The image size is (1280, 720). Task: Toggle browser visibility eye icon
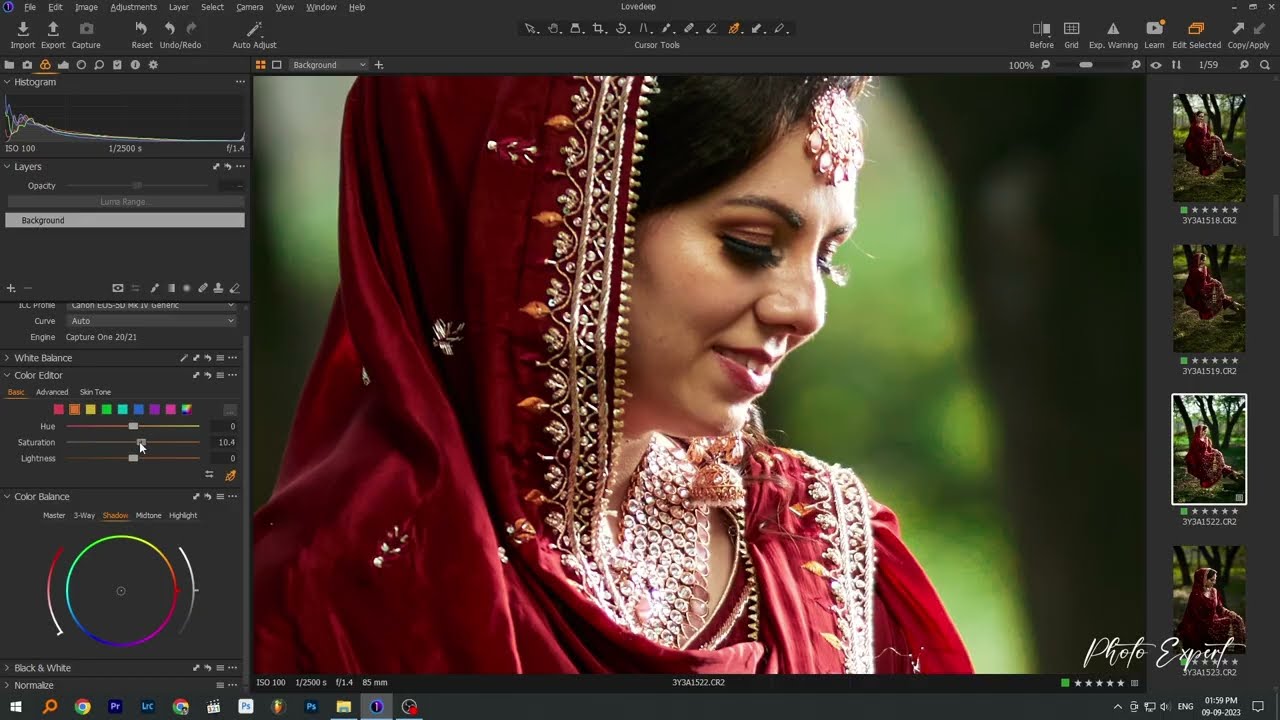click(1156, 65)
